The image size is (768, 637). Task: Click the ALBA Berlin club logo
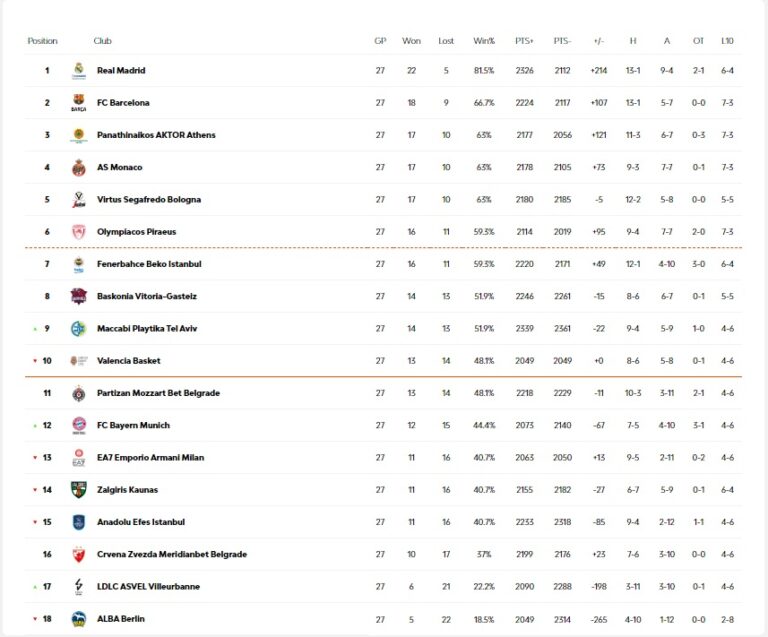click(x=79, y=619)
